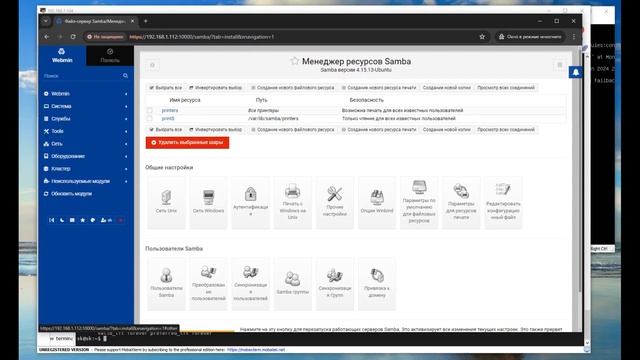Click the red Удалить выбранные шары button
Viewport: 640px width, 360px height.
[x=187, y=142]
